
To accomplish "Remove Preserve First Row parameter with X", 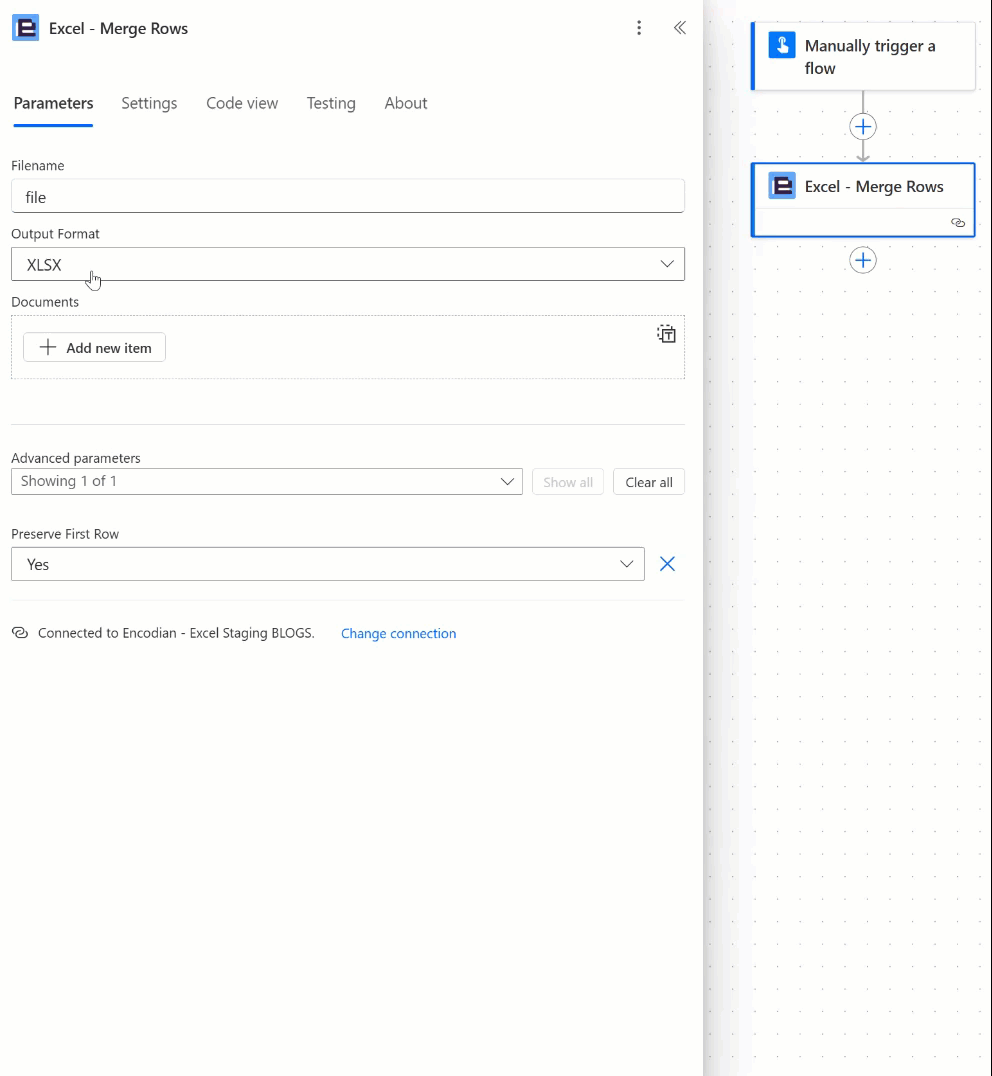I will click(x=667, y=564).
